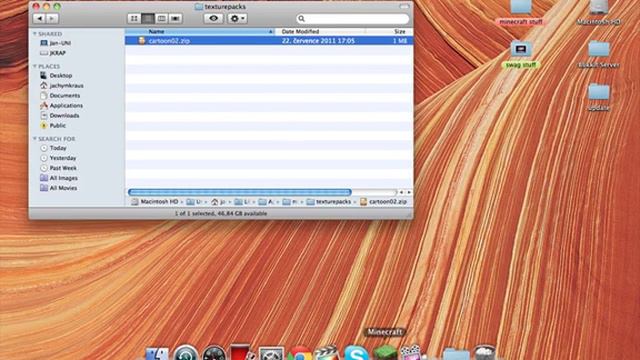The image size is (640, 360).
Task: Click the horizontal scrollbar thumb
Action: tap(240, 192)
